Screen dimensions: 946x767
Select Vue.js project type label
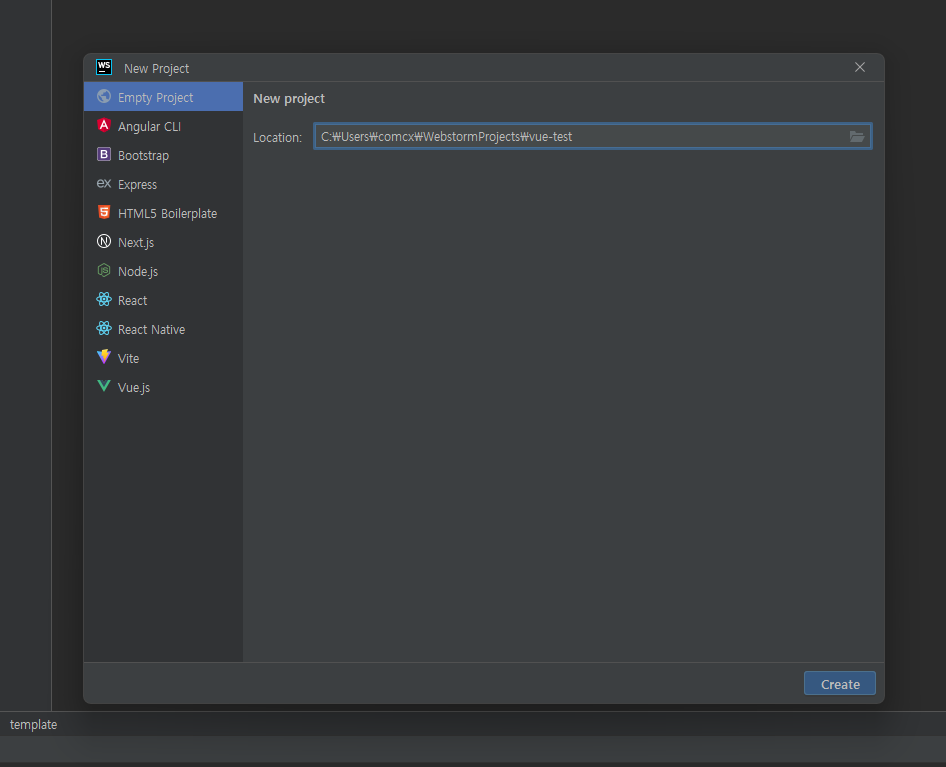134,387
